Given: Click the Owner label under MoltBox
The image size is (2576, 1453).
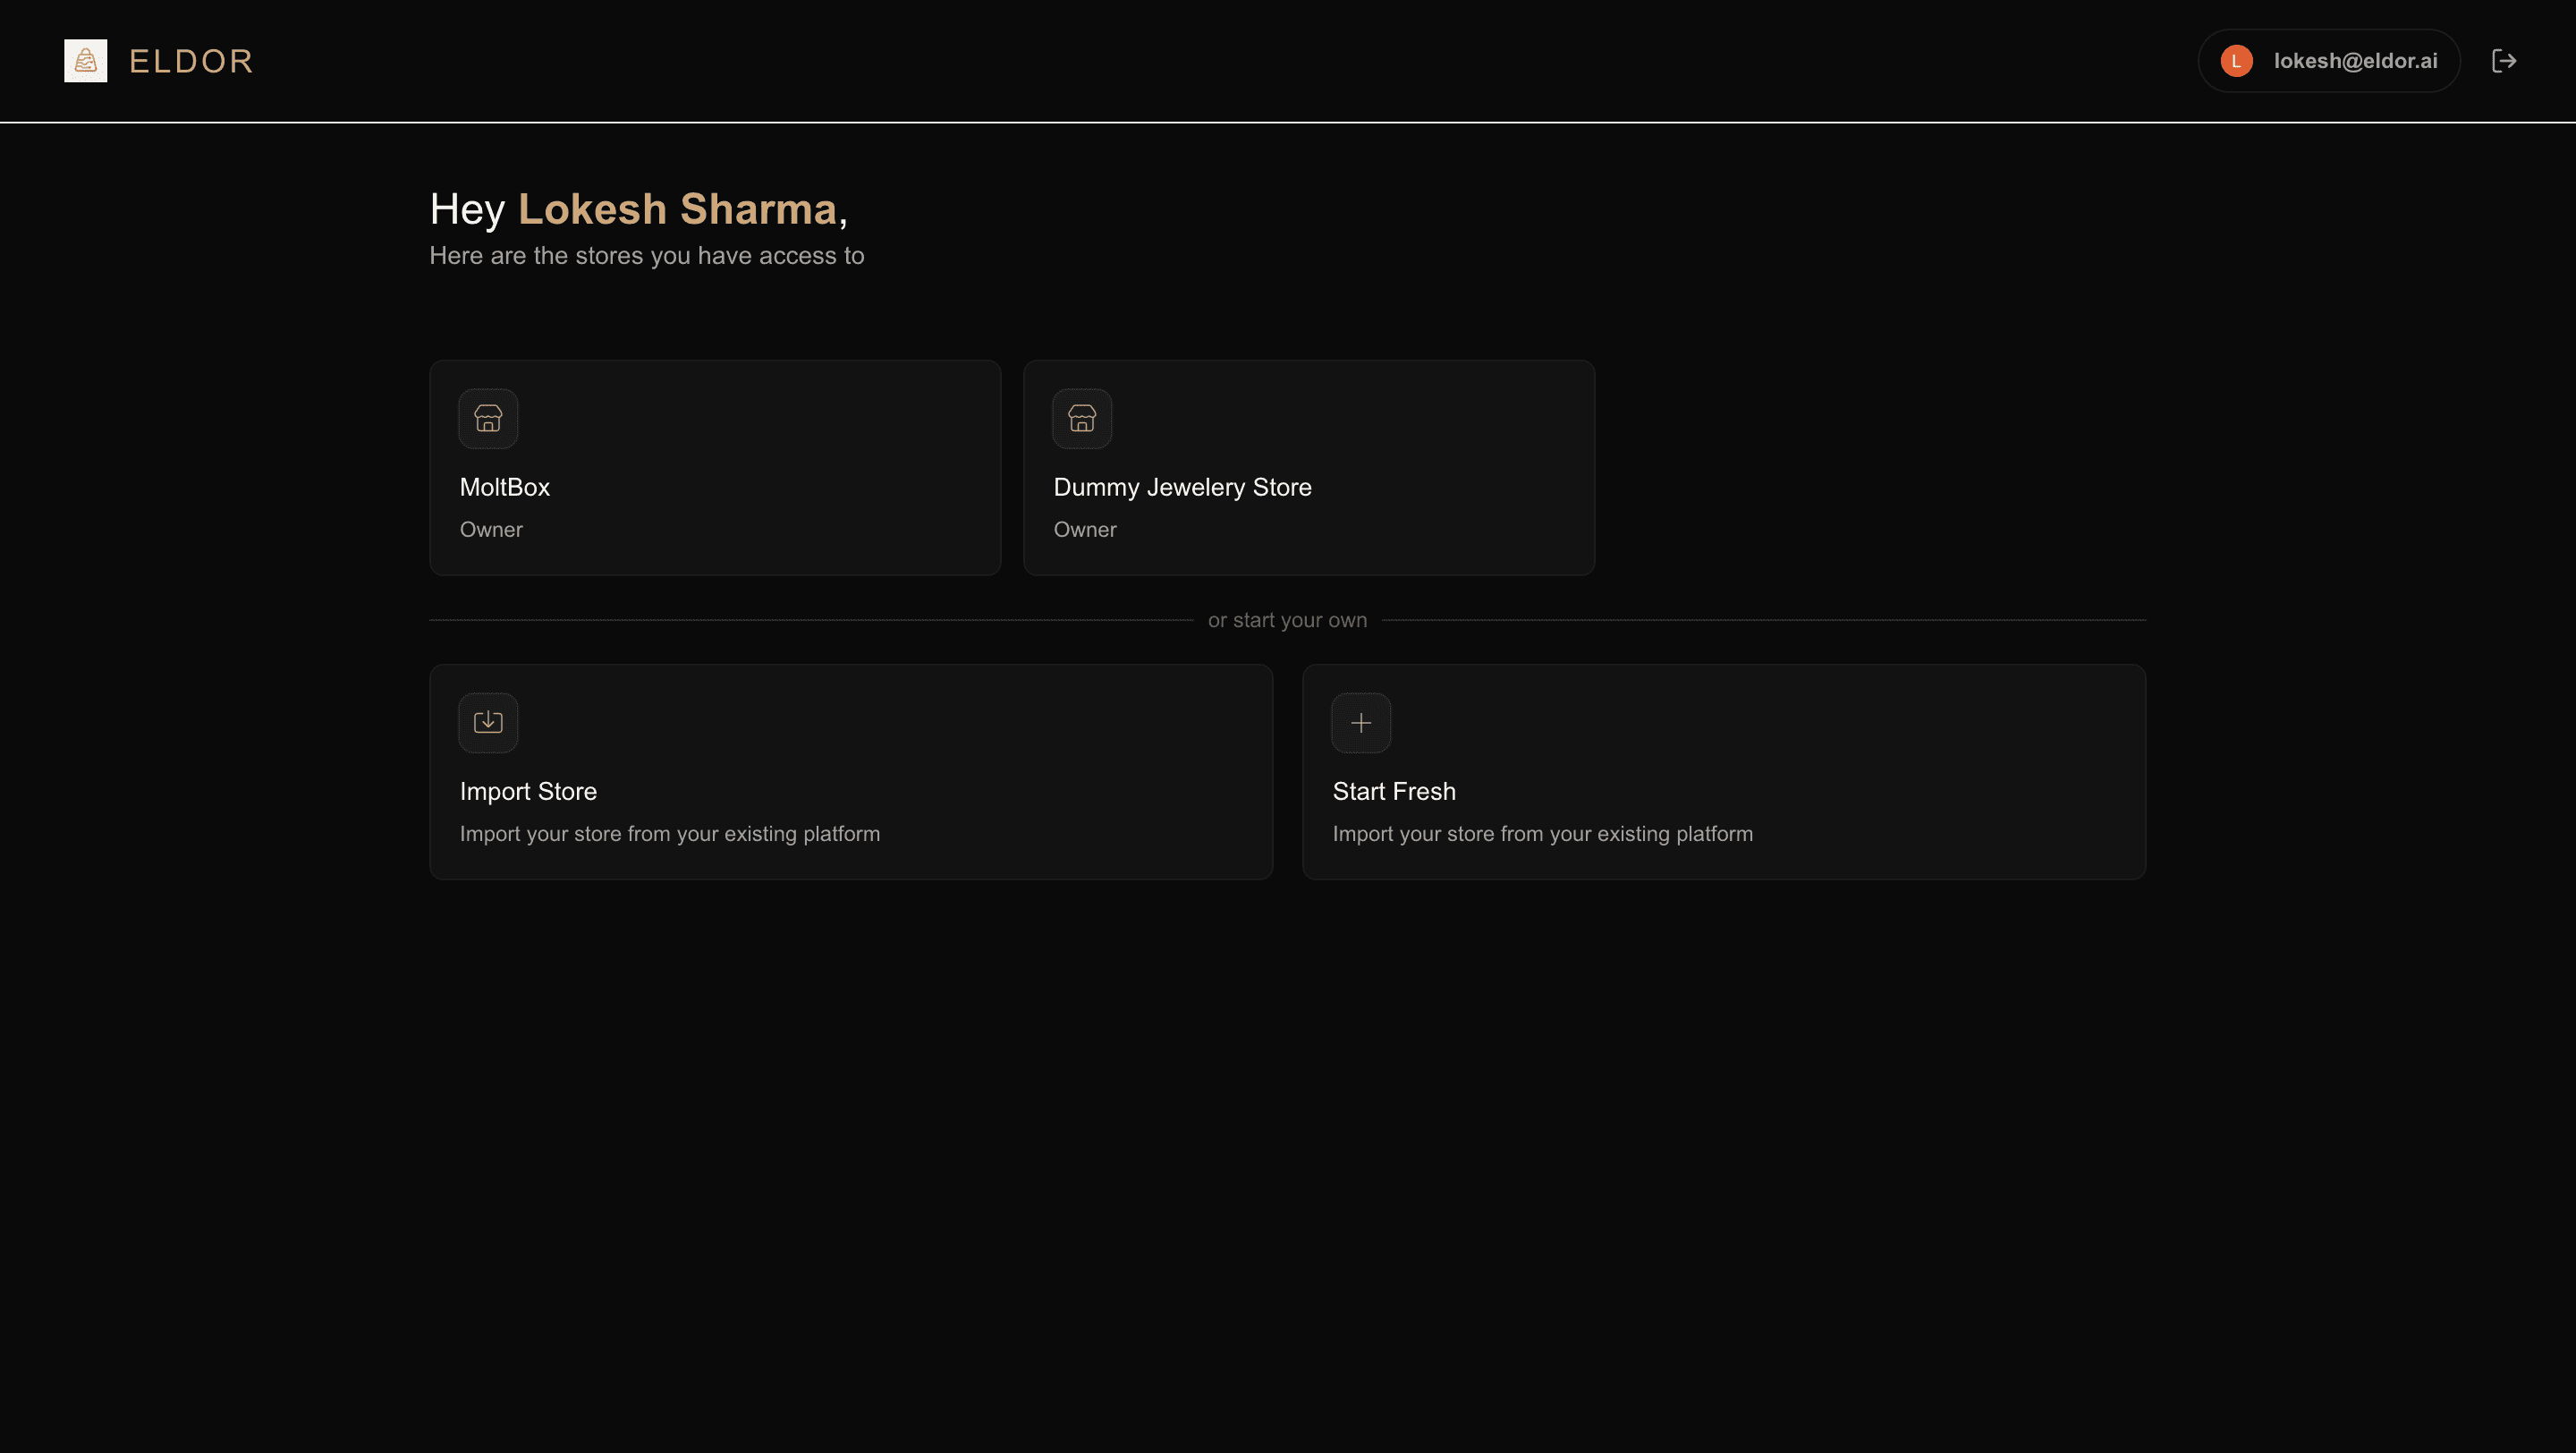Looking at the screenshot, I should click(491, 530).
